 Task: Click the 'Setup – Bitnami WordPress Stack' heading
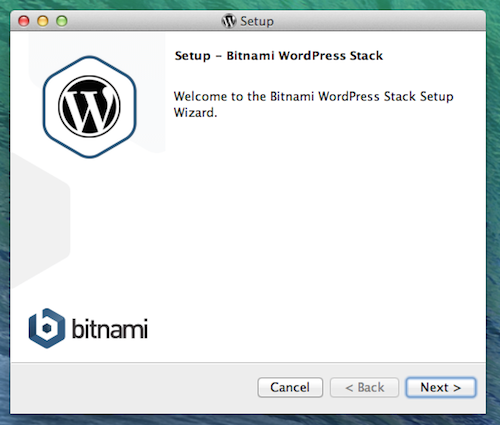(x=279, y=56)
